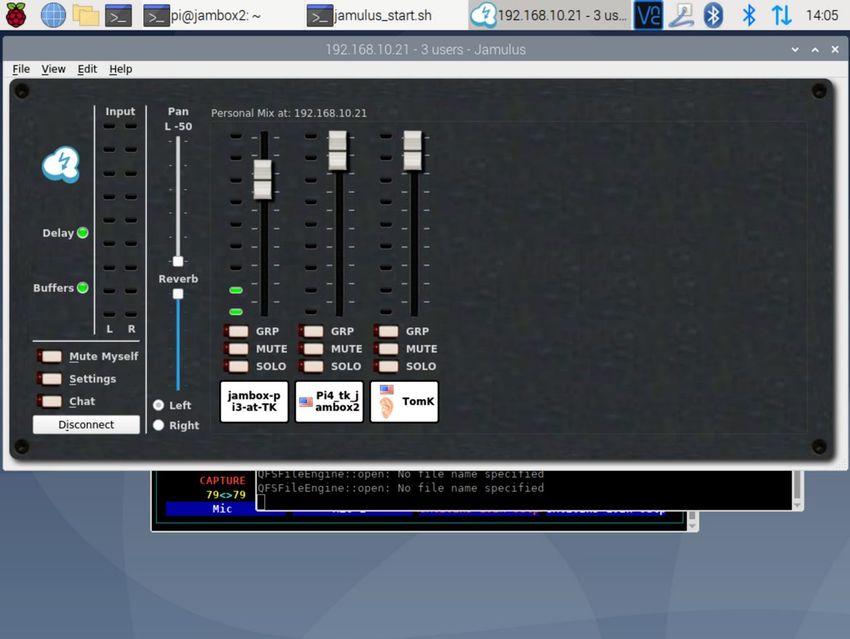Click the jambox-pi3-at-TK fader knob
850x639 pixels.
[x=262, y=179]
